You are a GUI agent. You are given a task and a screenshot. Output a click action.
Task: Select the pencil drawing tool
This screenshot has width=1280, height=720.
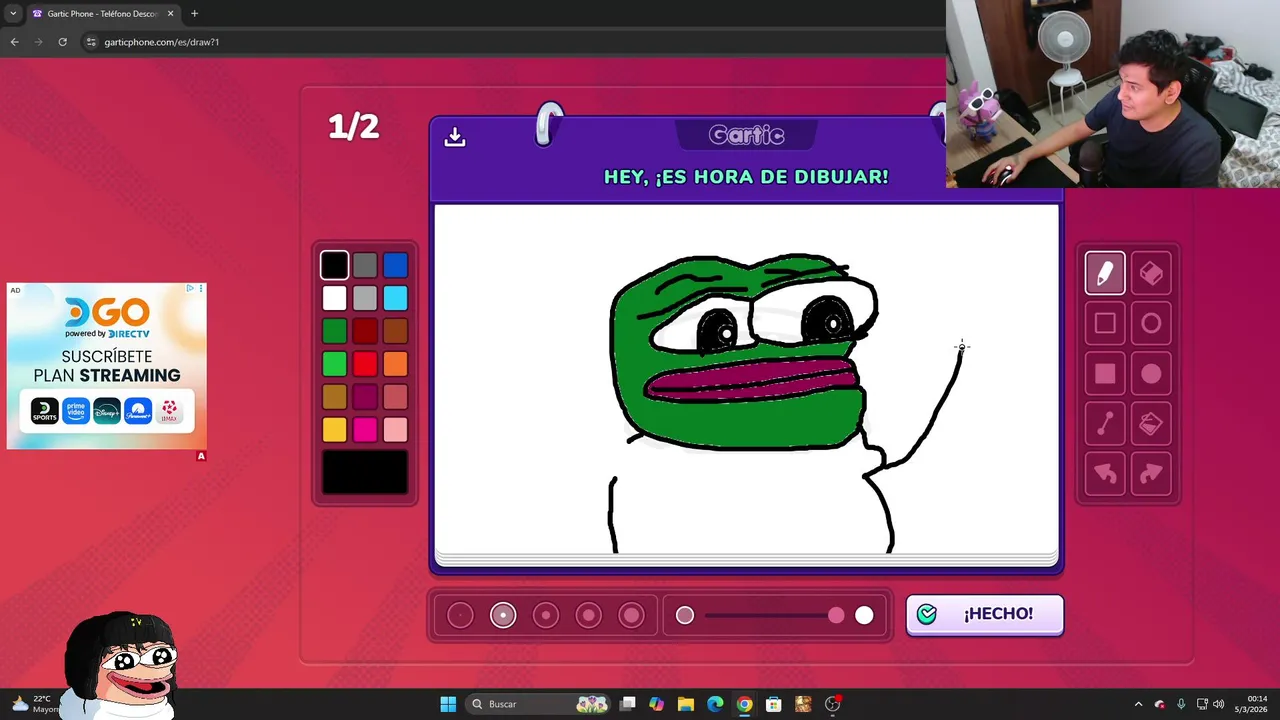coord(1105,273)
